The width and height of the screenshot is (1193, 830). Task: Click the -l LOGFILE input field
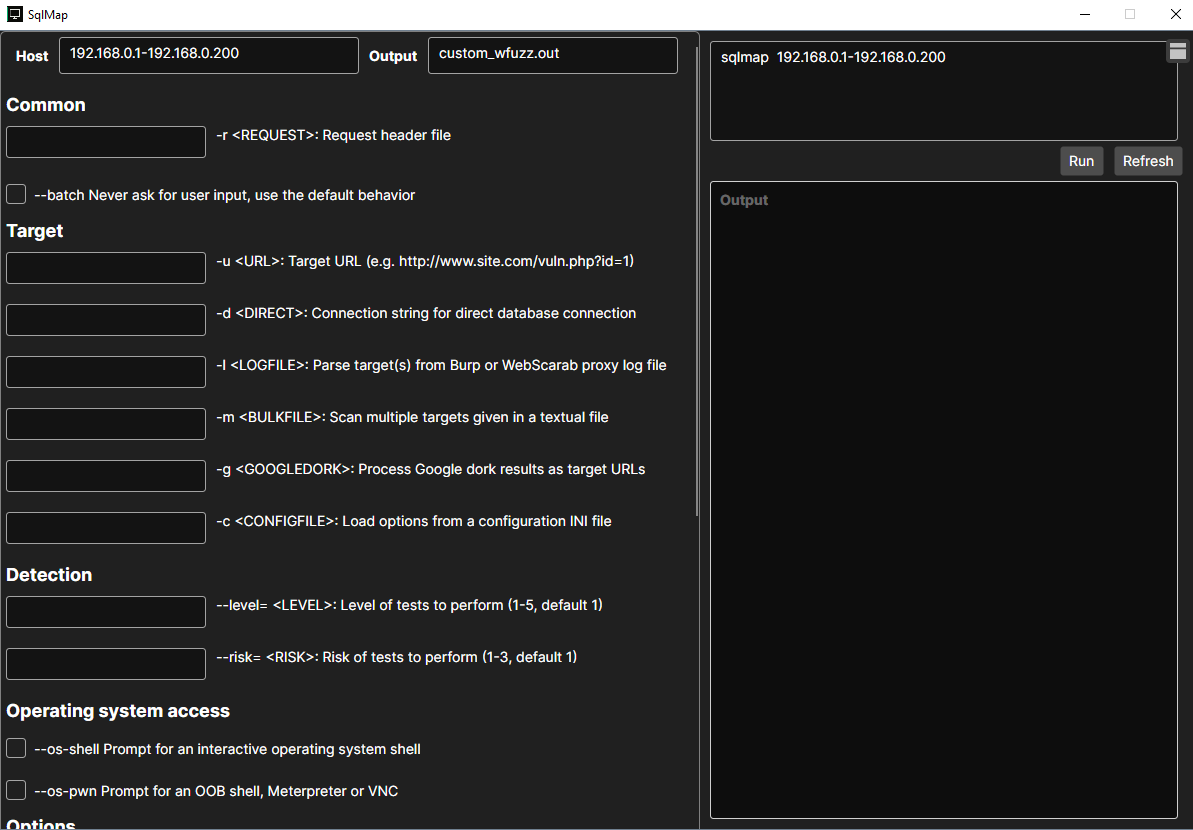tap(106, 371)
